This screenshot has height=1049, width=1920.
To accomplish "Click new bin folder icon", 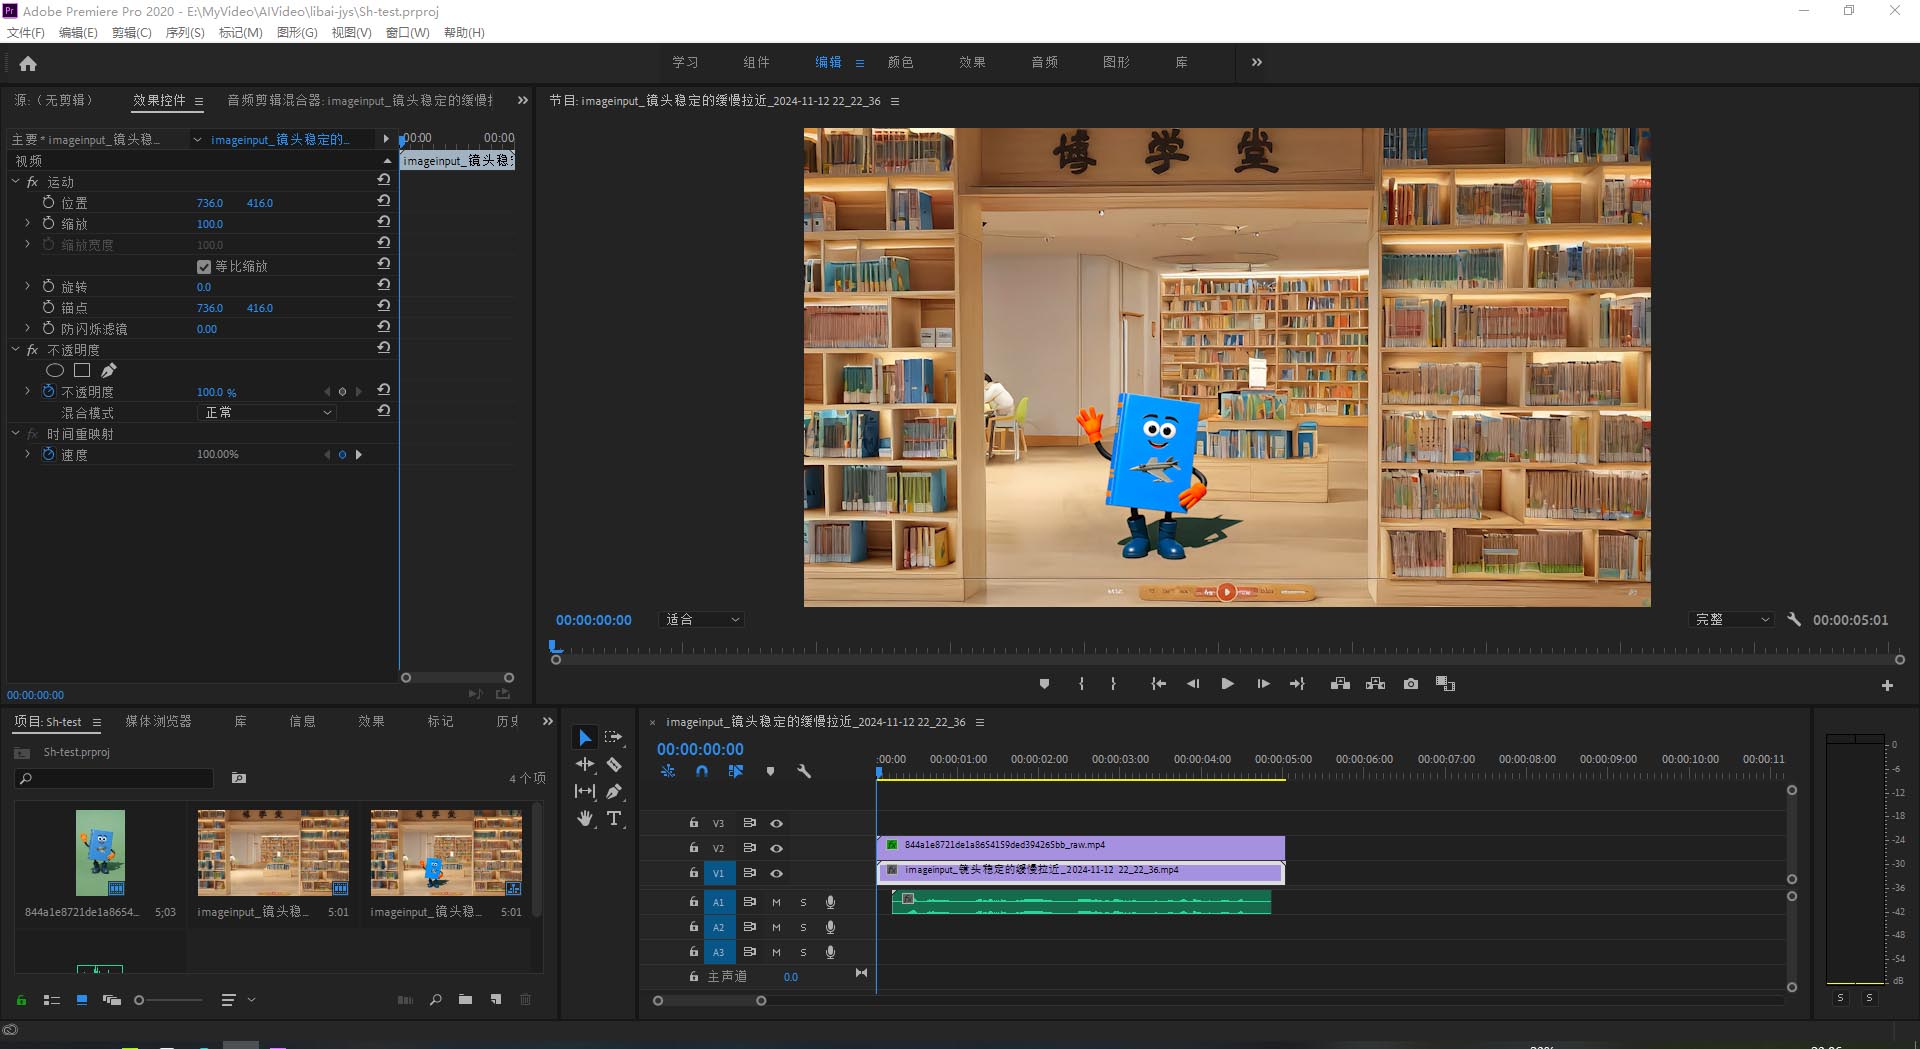I will point(465,999).
